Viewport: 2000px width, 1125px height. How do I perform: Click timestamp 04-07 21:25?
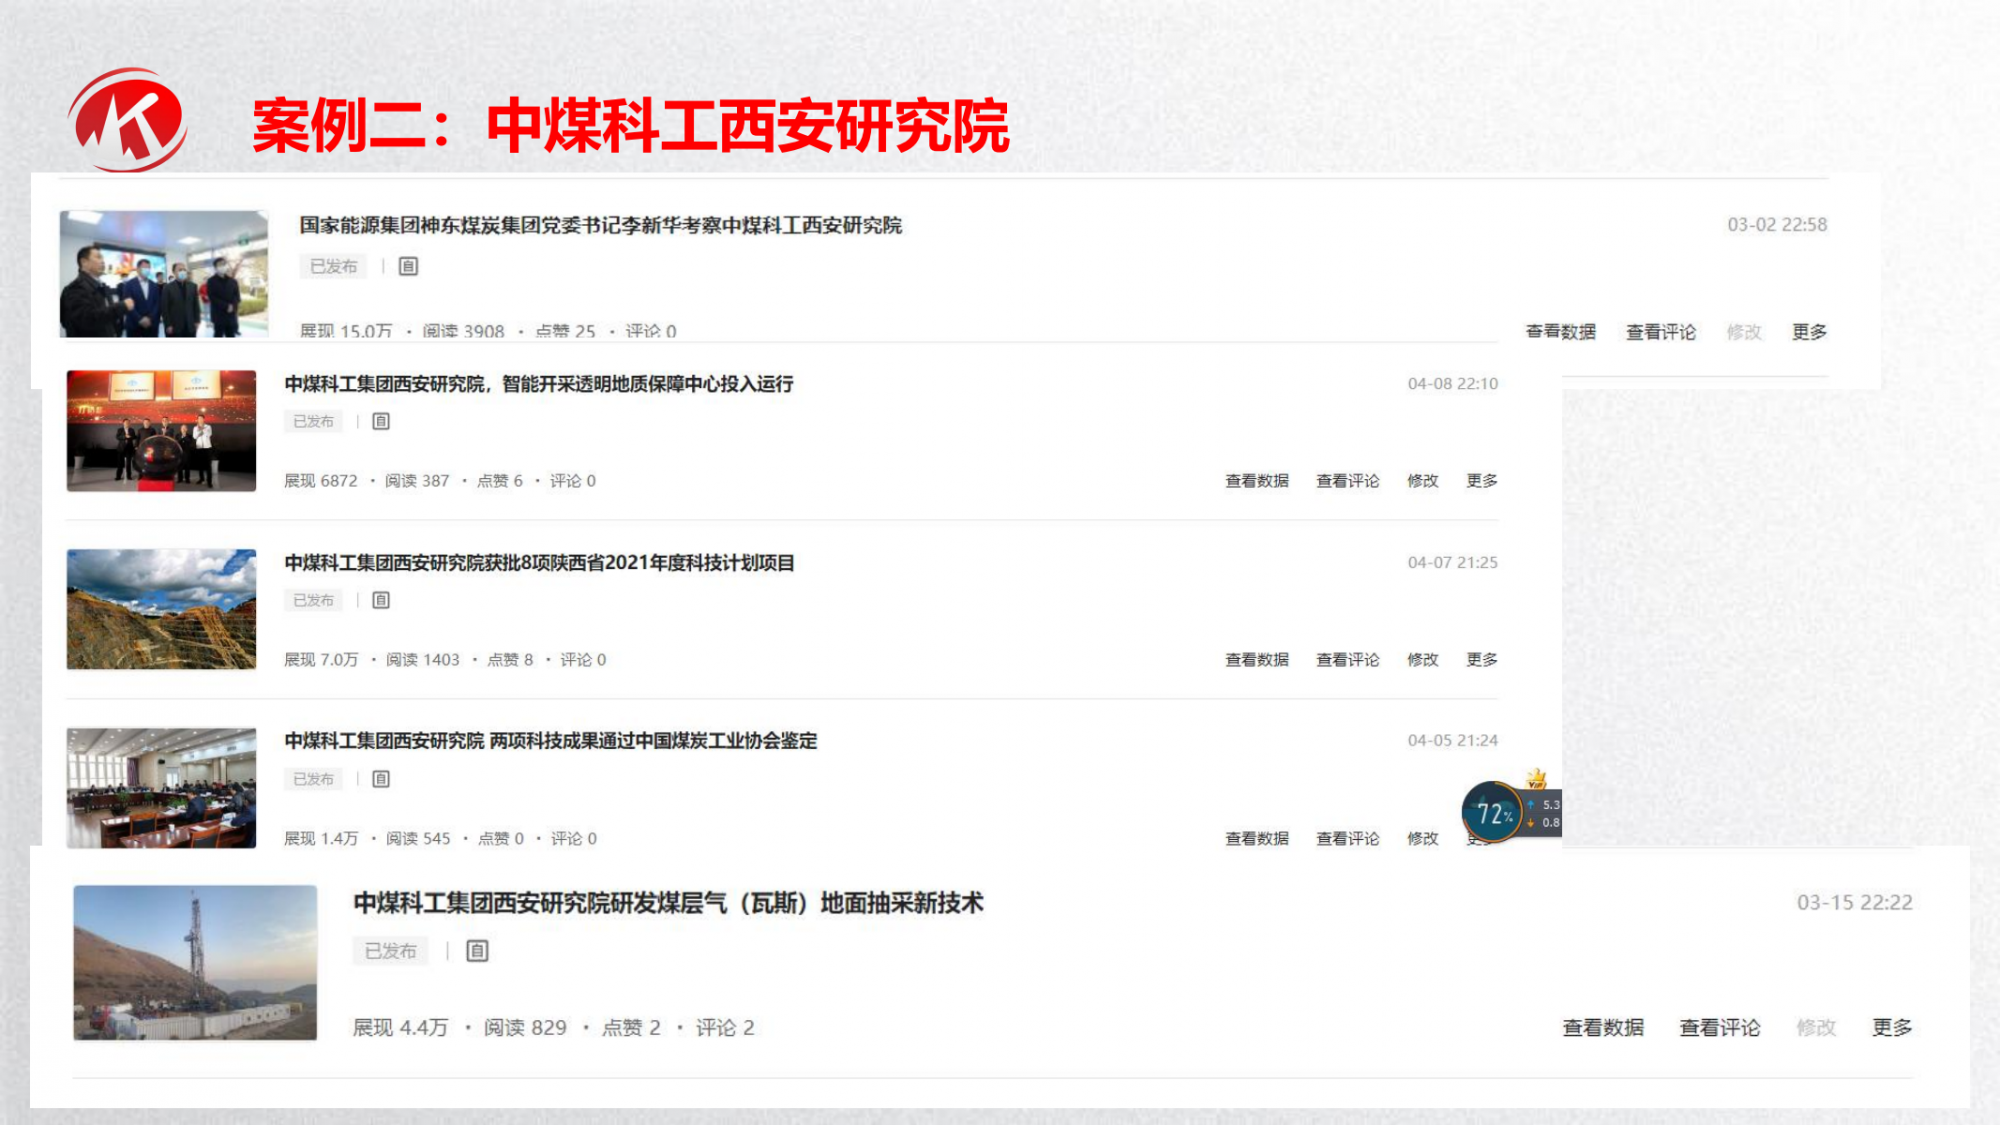(1453, 563)
